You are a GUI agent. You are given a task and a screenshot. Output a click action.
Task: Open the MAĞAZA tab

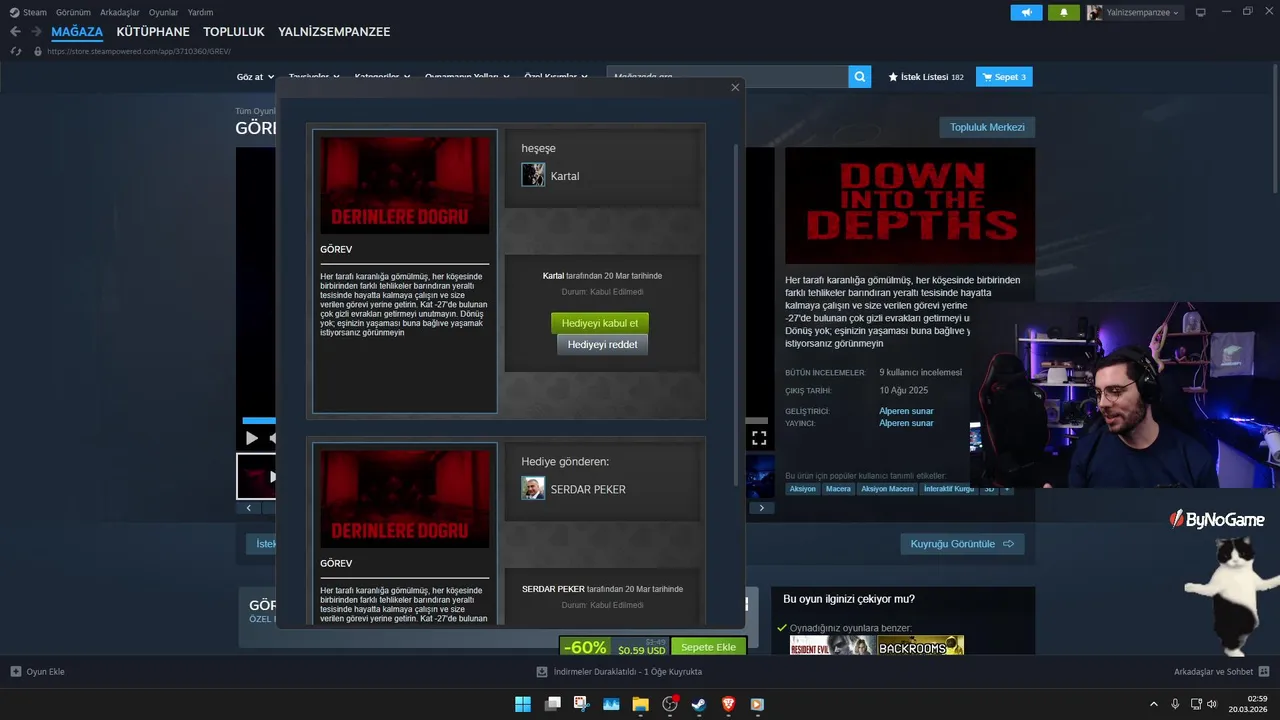(x=77, y=32)
